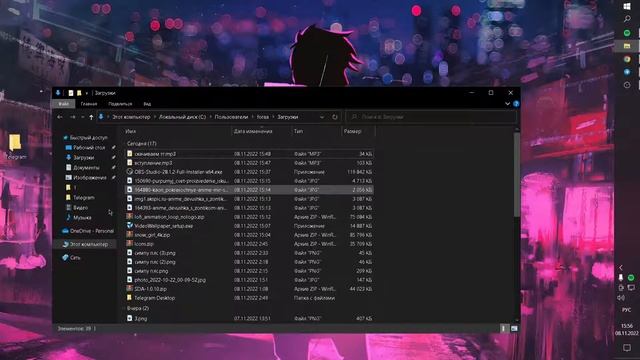Open address bar history dropdown
This screenshot has width=640, height=360.
pos(322,117)
